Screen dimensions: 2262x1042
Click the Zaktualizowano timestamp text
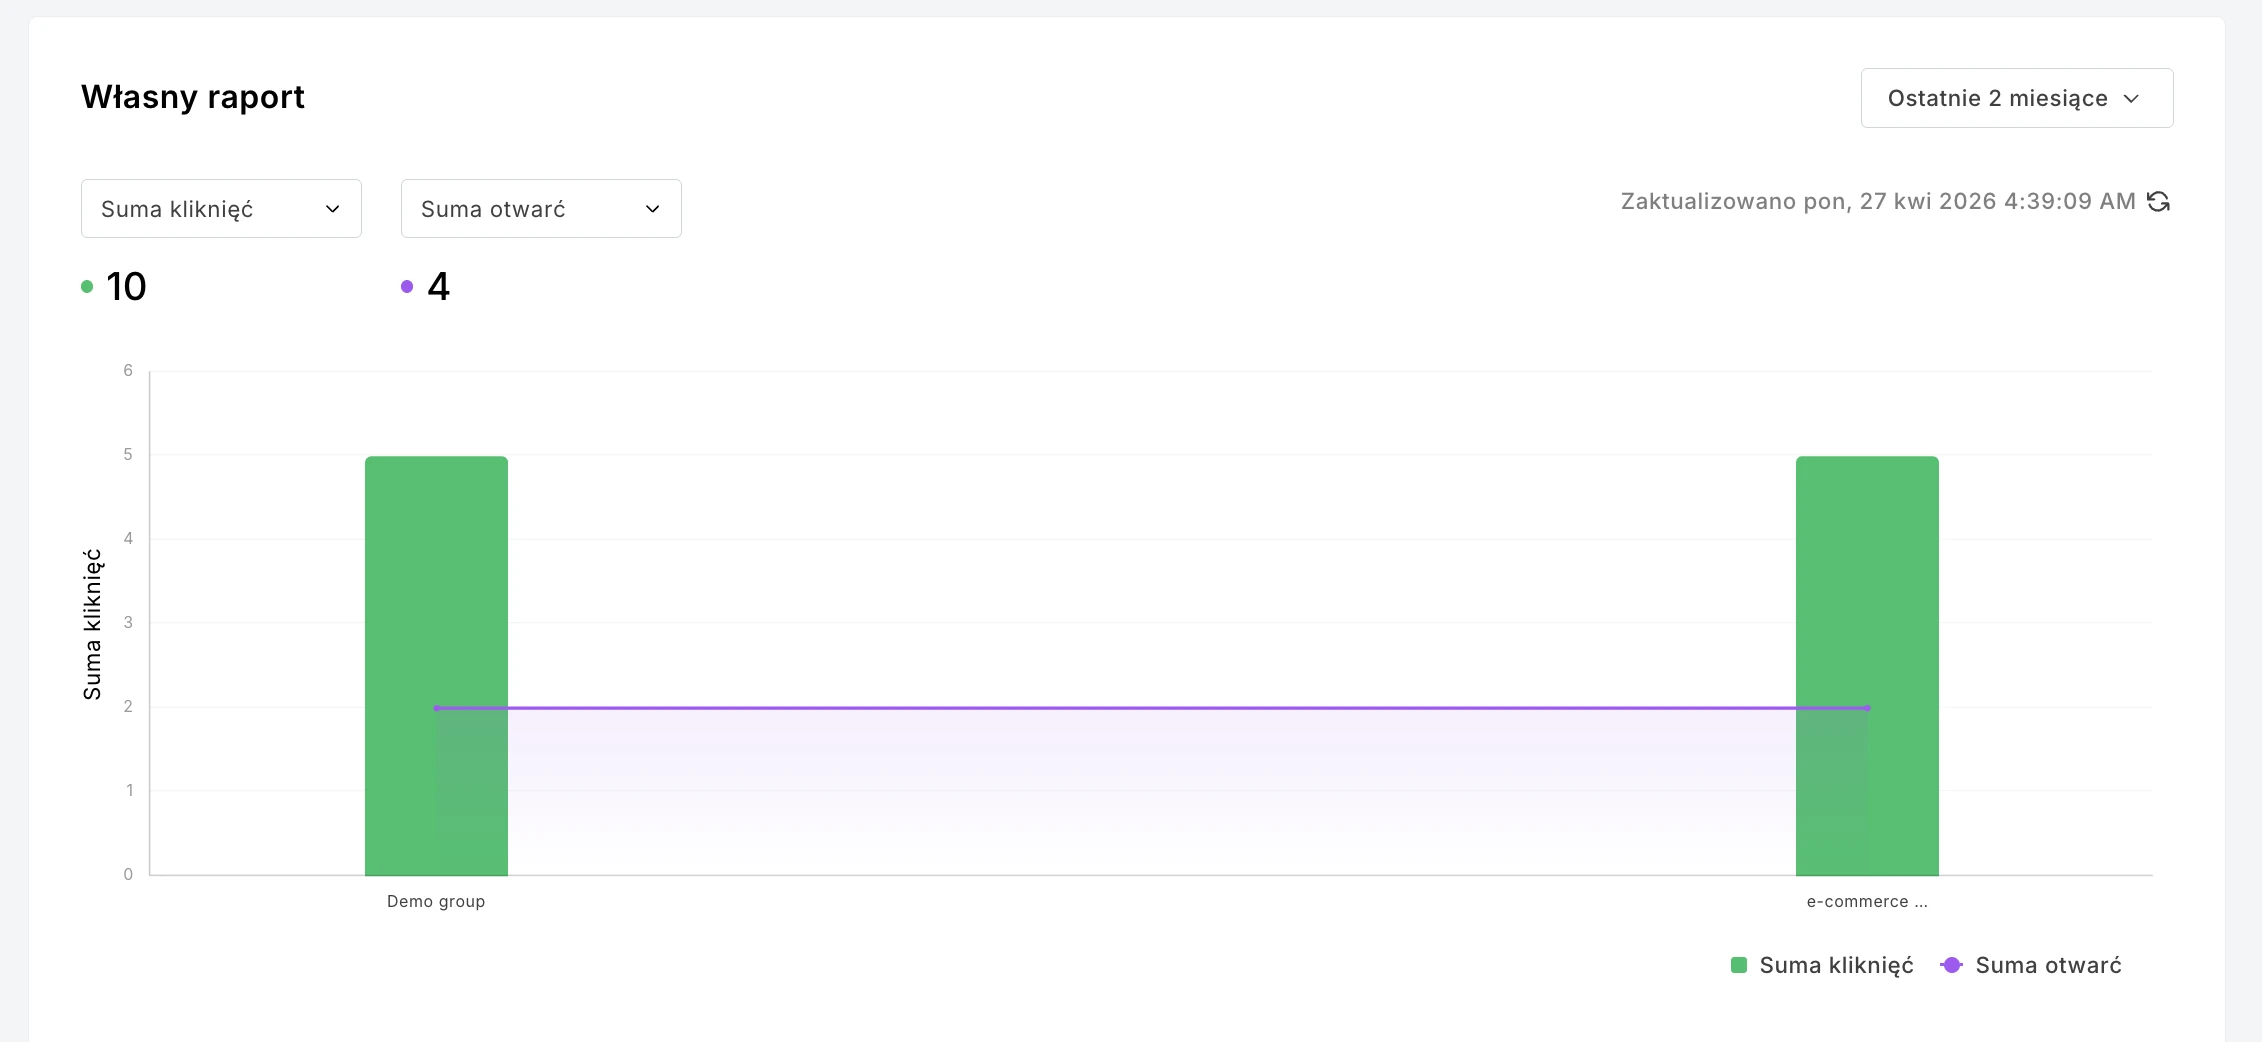click(x=1877, y=202)
